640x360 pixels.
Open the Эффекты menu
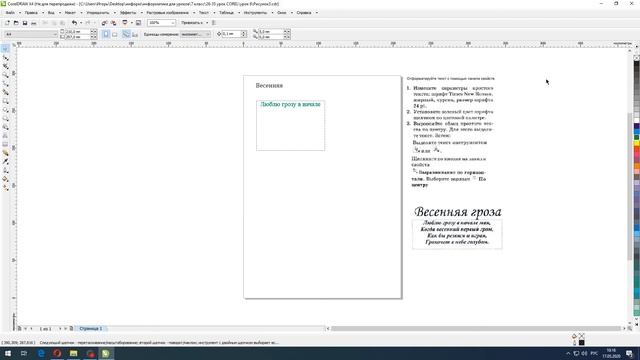pyautogui.click(x=128, y=13)
